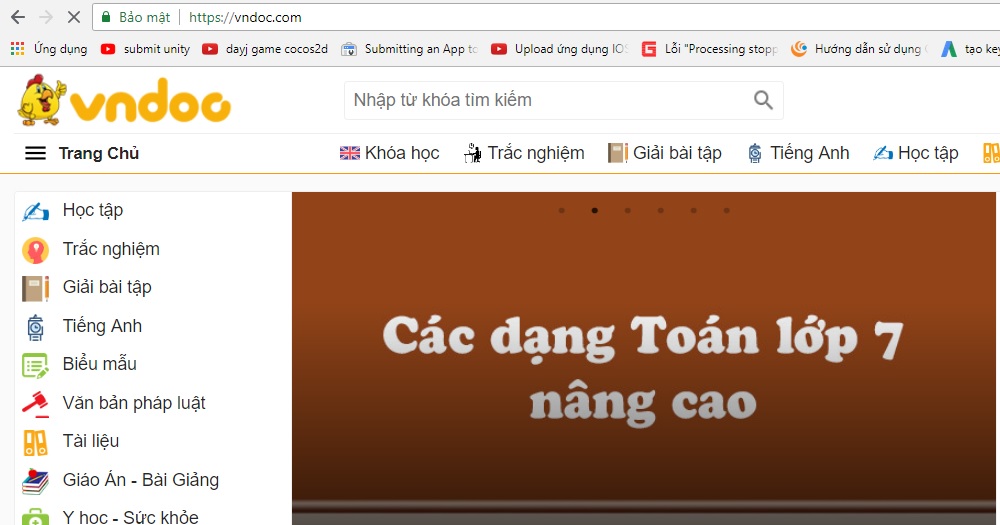Open the Hướng dẫn sử dụng bookmark
The image size is (1000, 525).
pyautogui.click(x=859, y=49)
